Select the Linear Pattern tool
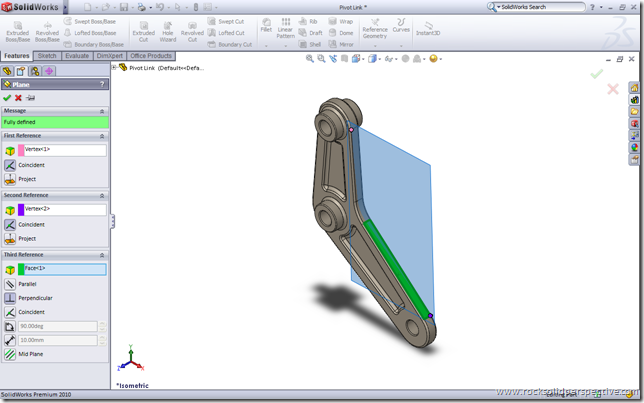The image size is (644, 403). 285,28
